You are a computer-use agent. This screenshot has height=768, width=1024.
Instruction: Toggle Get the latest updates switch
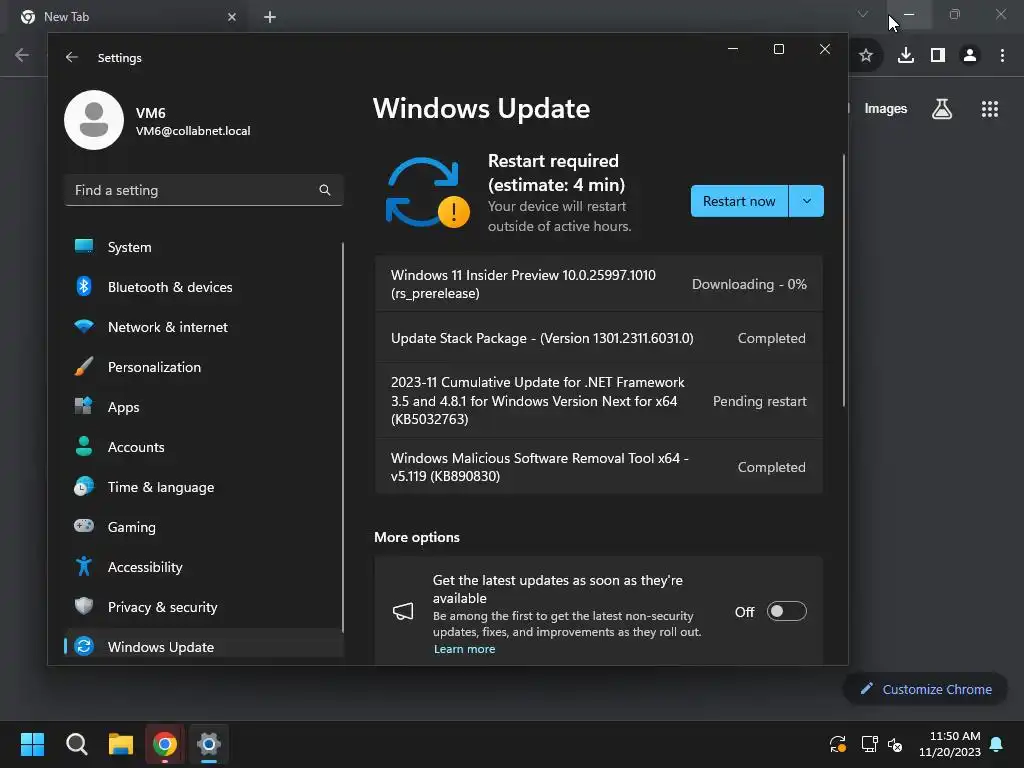786,611
